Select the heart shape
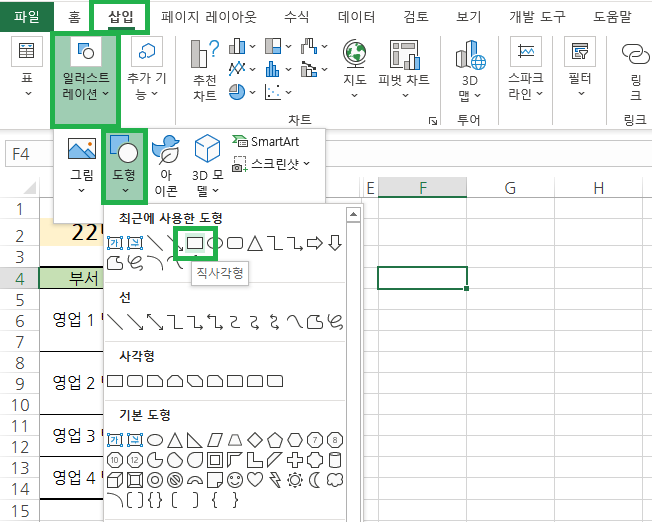The height and width of the screenshot is (522, 652). click(255, 480)
